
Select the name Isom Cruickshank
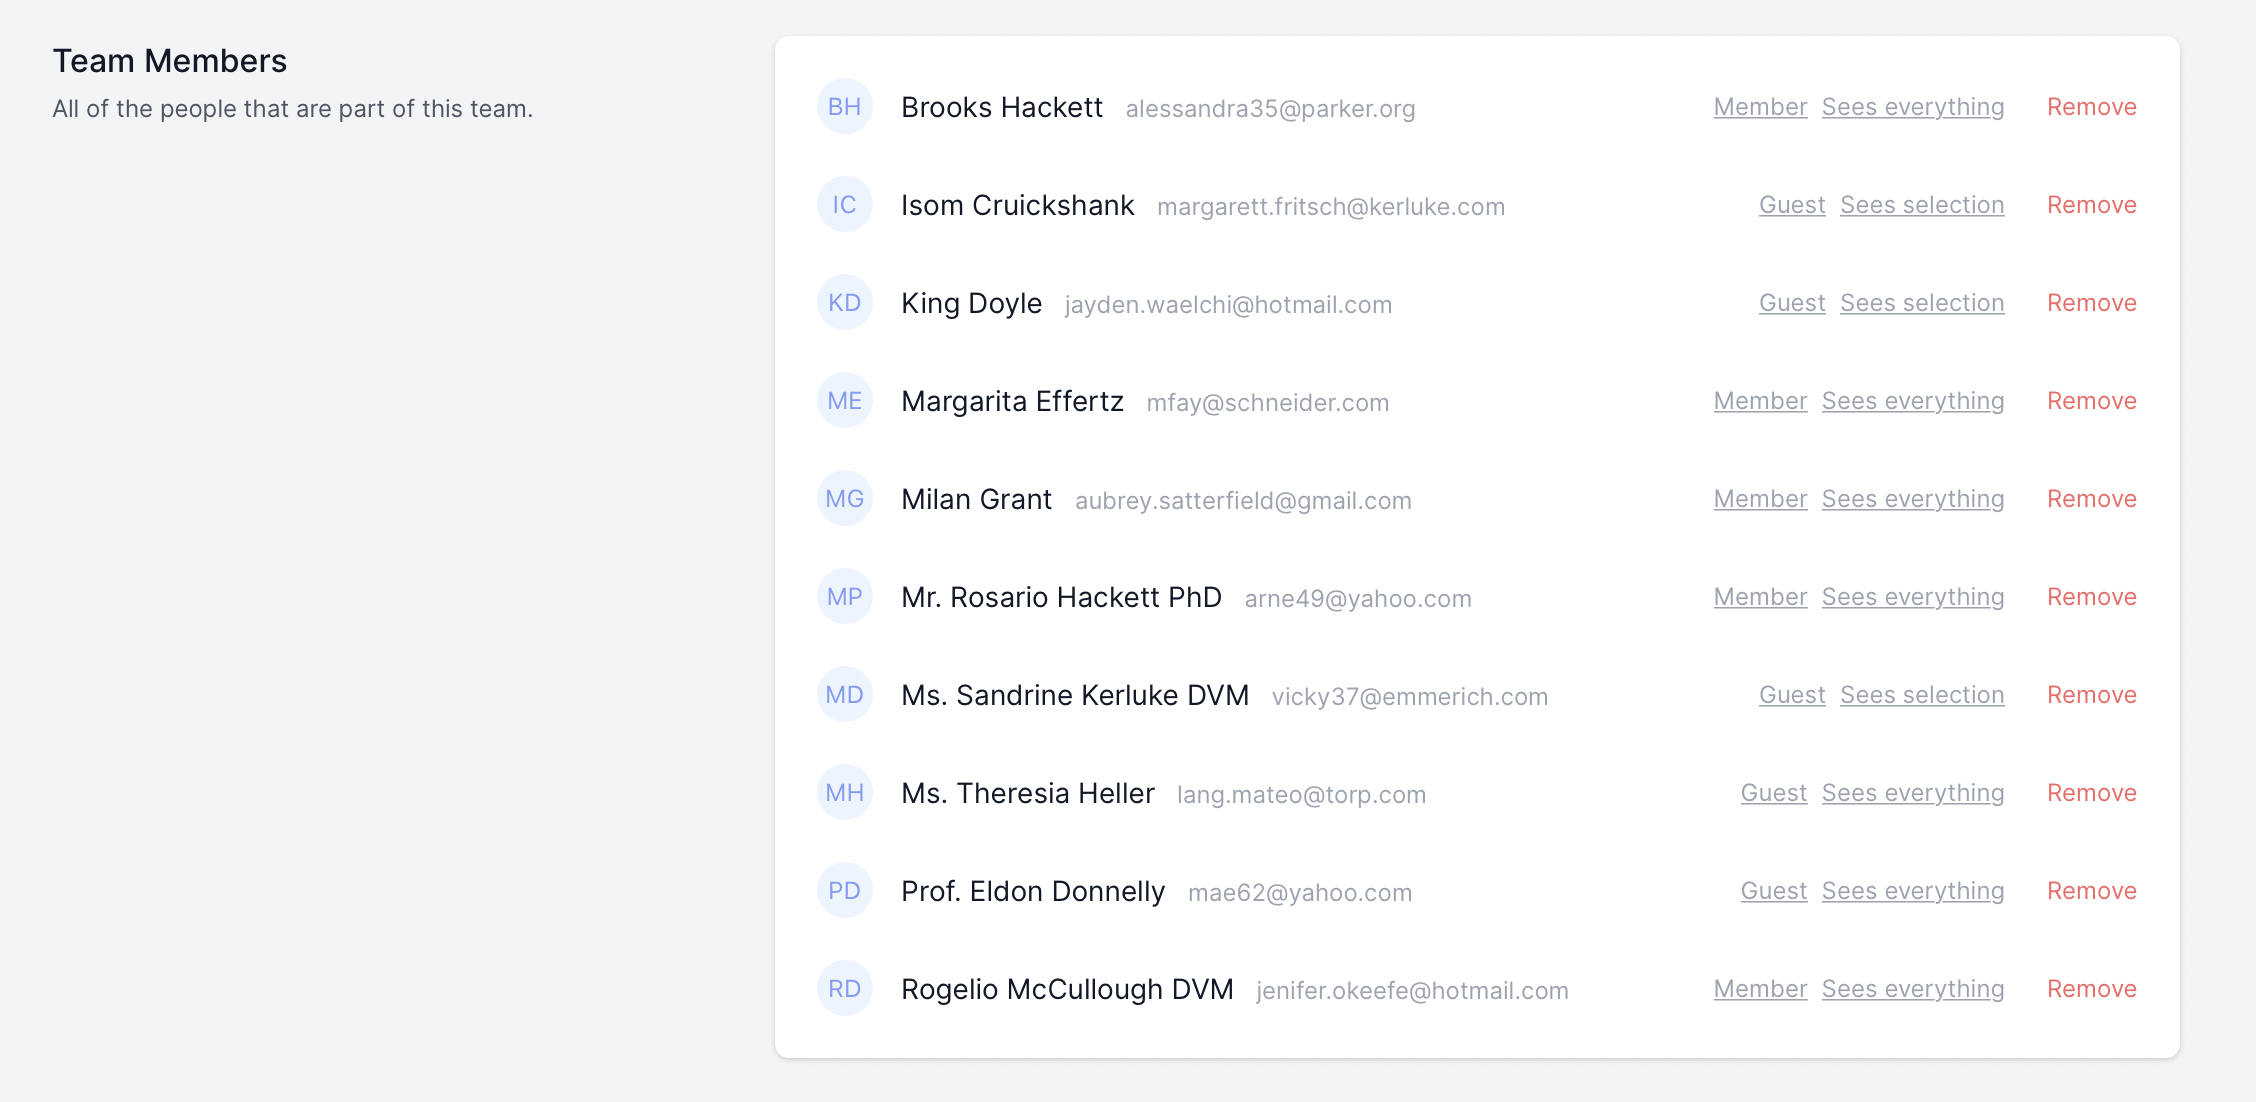click(x=1018, y=205)
